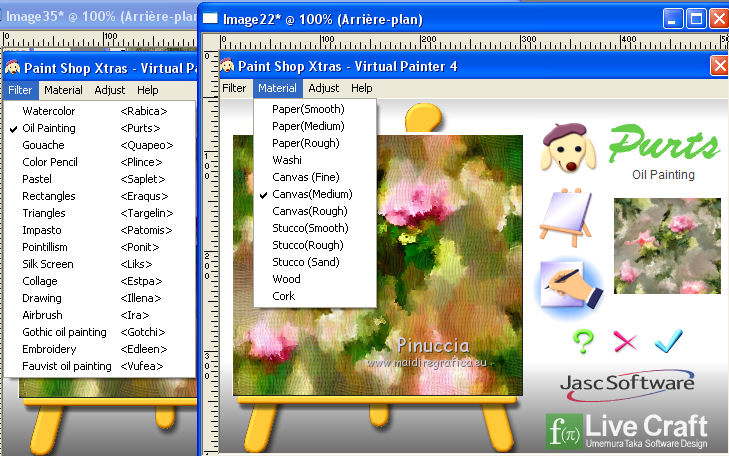Select the Washi material
This screenshot has height=456, width=729.
[315, 160]
